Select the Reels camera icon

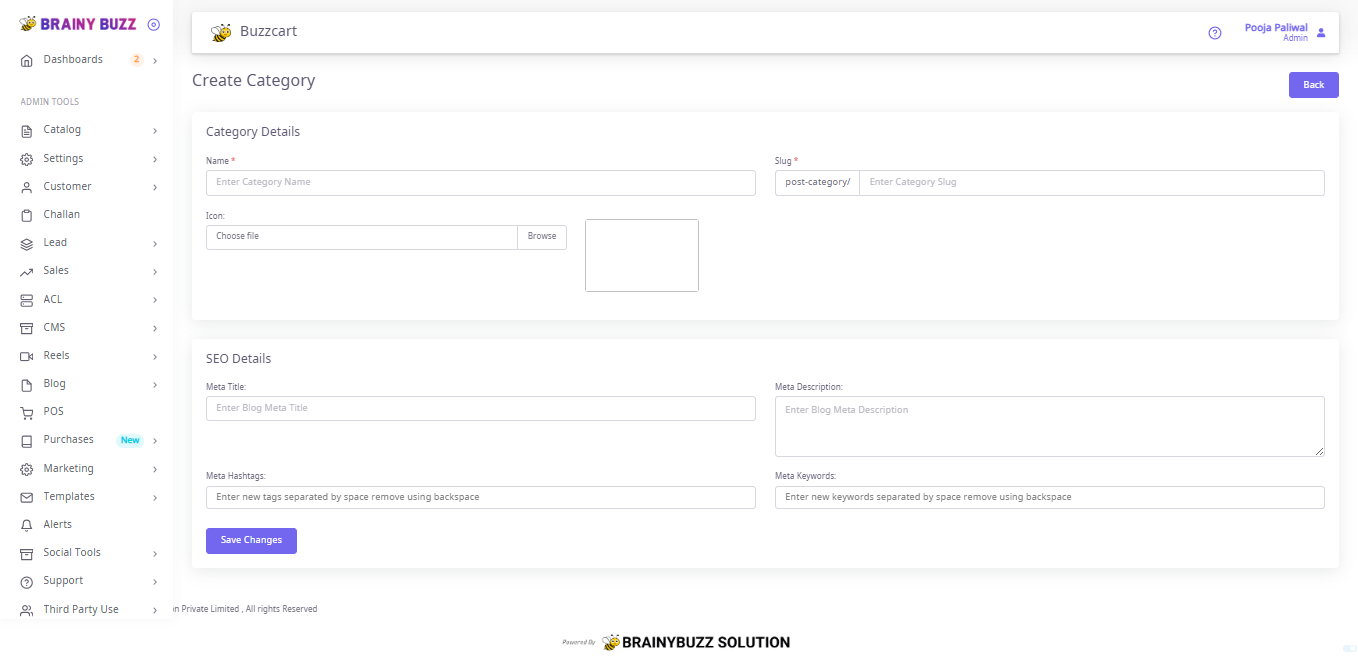pos(26,355)
